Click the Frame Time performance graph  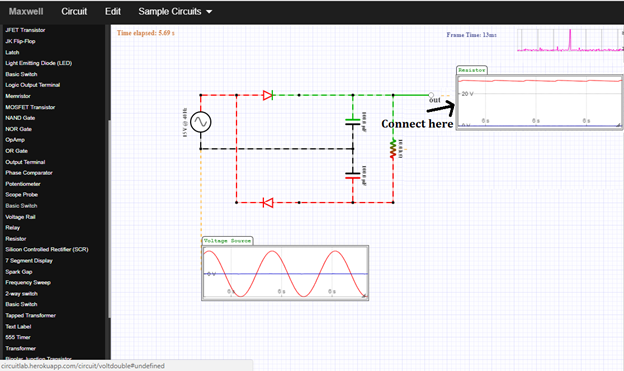tap(570, 40)
